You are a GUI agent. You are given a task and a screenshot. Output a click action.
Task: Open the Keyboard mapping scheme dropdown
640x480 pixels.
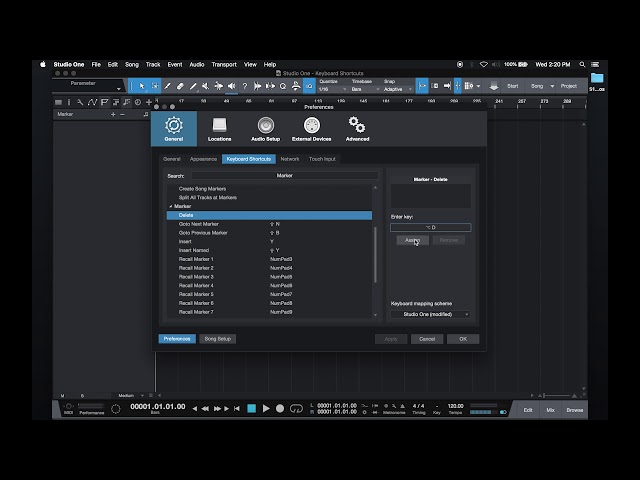pos(430,314)
